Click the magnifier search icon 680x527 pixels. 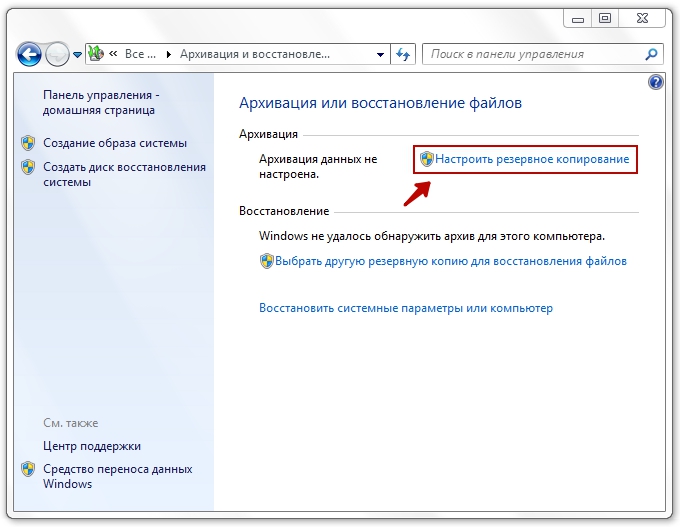tap(651, 54)
